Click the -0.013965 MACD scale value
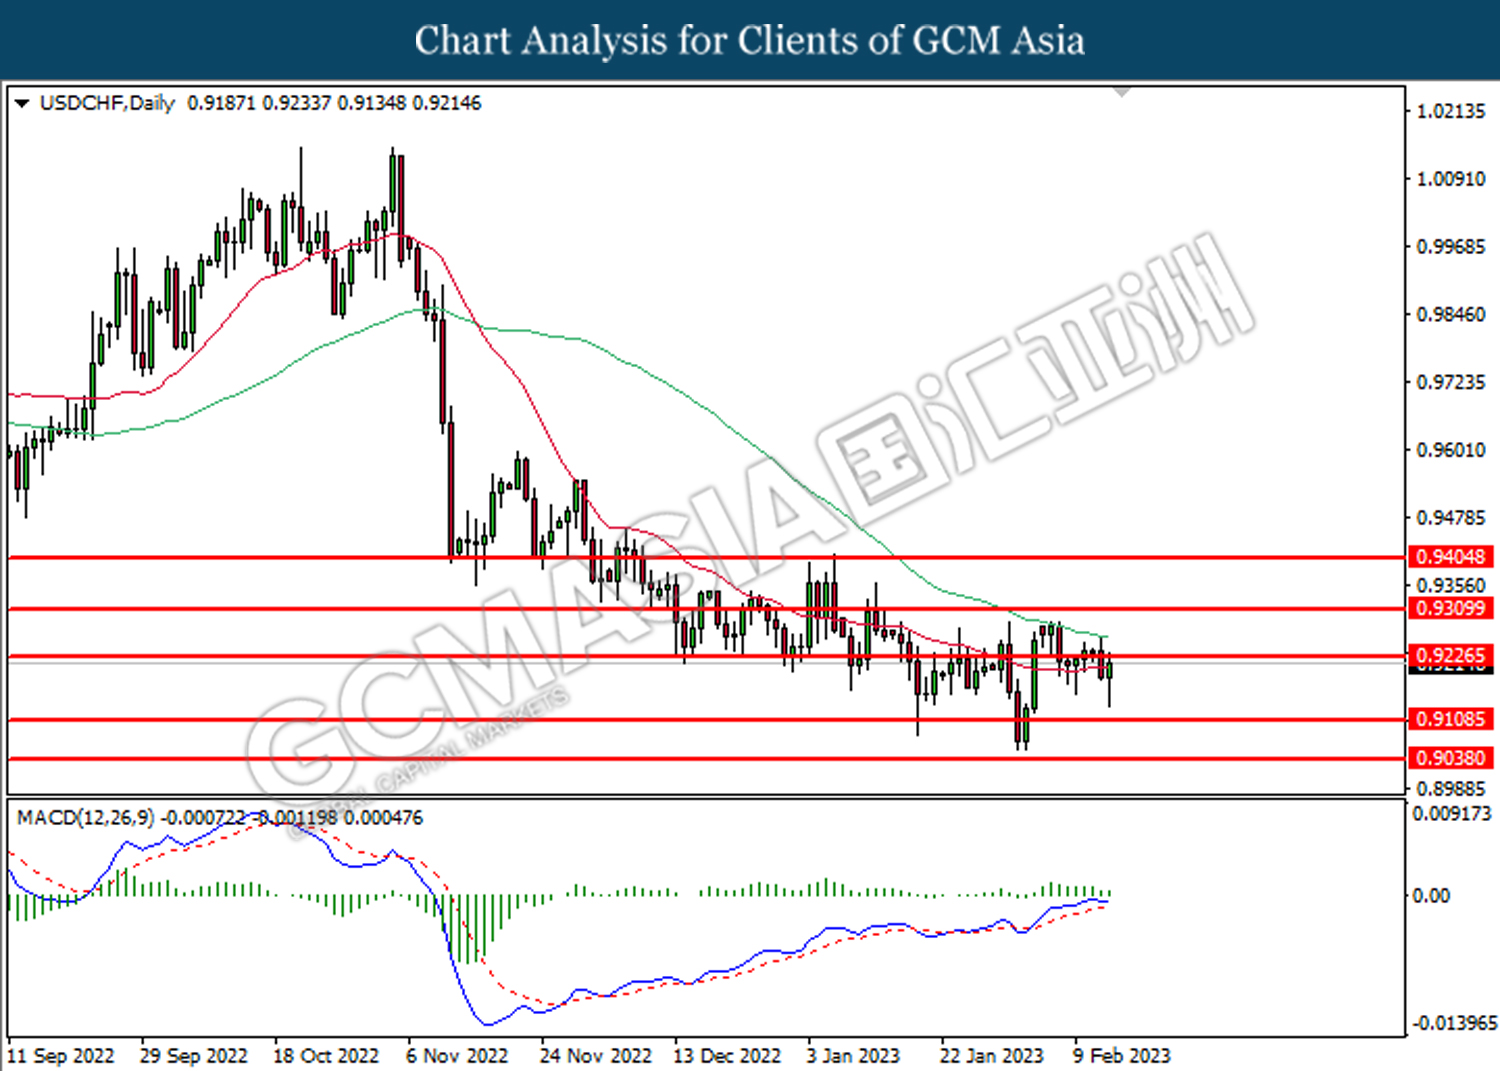The width and height of the screenshot is (1500, 1071). tap(1454, 1023)
